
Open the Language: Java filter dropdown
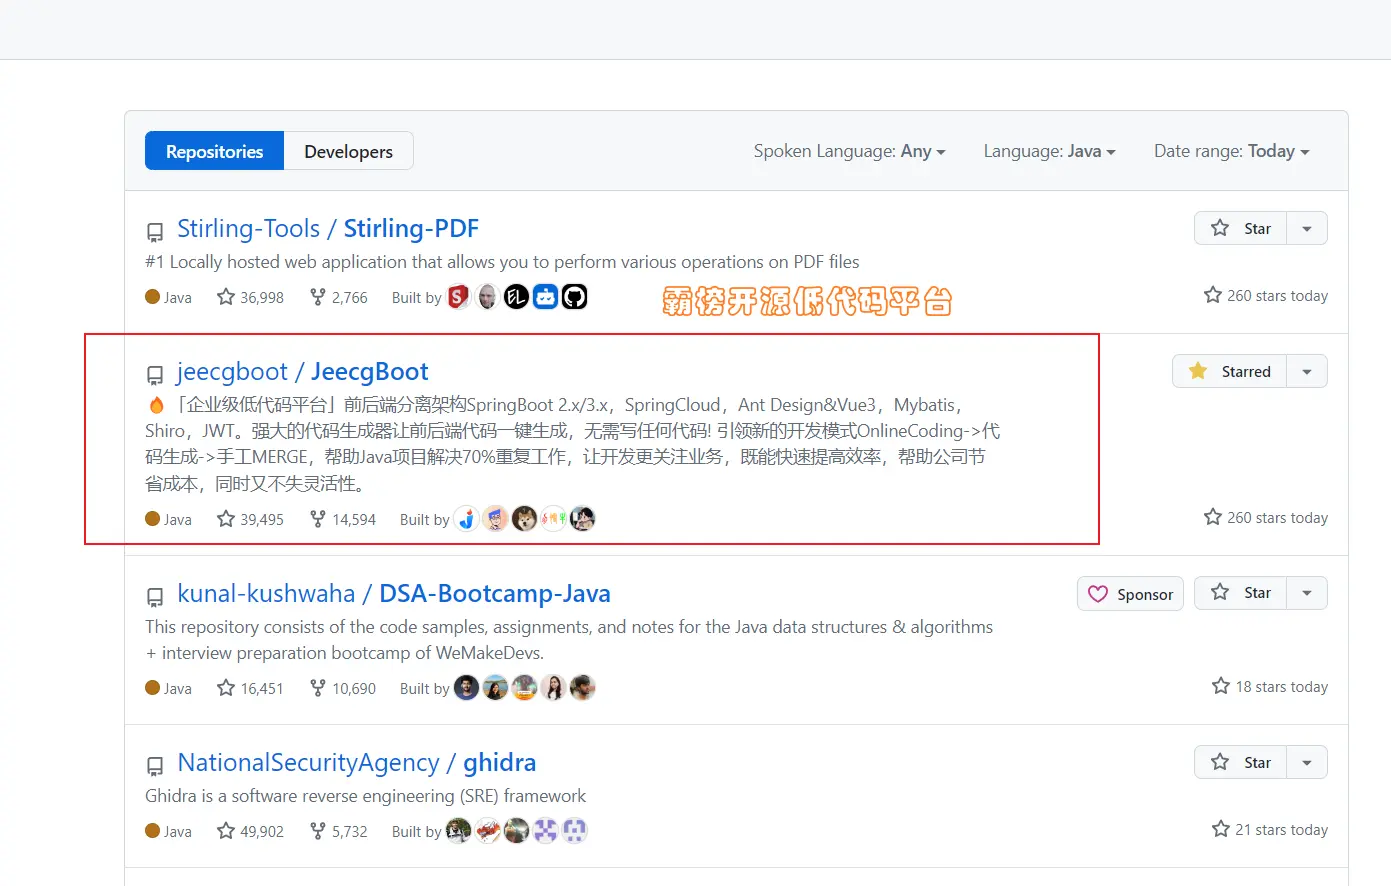coord(1049,151)
